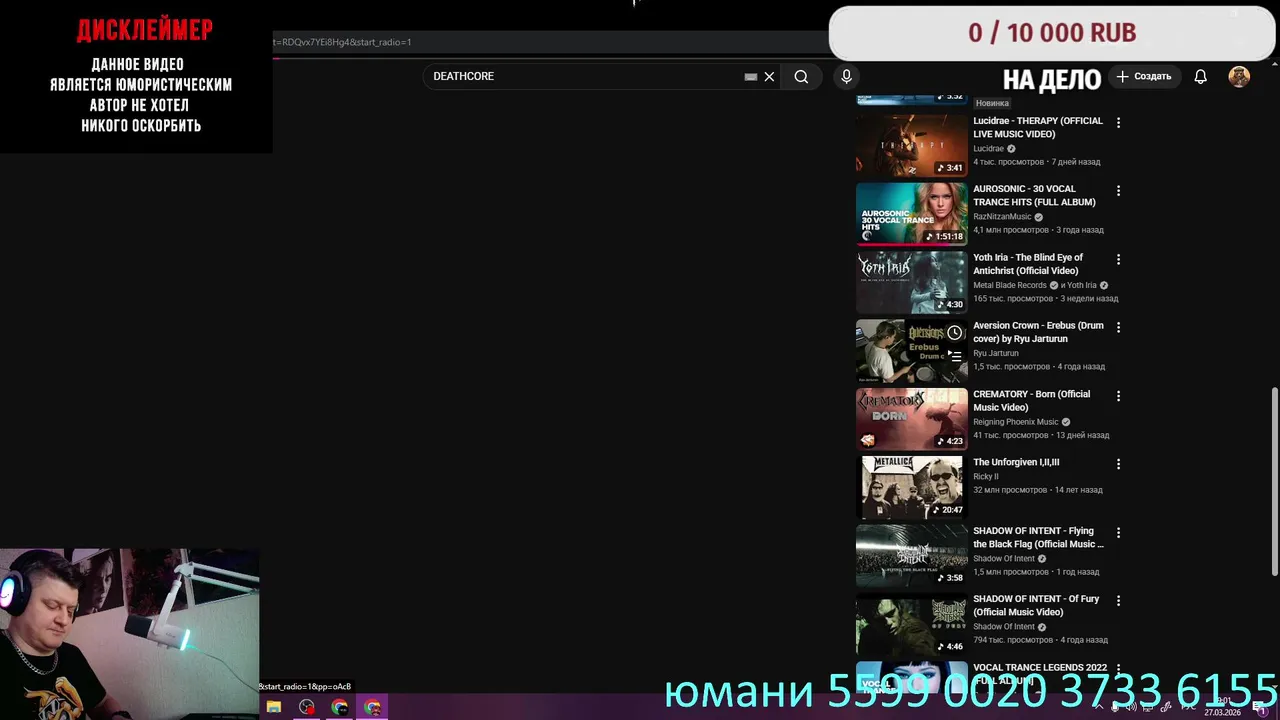Viewport: 1280px width, 720px height.
Task: Open Lucidrae THERAPY thumbnail
Action: pyautogui.click(x=912, y=145)
